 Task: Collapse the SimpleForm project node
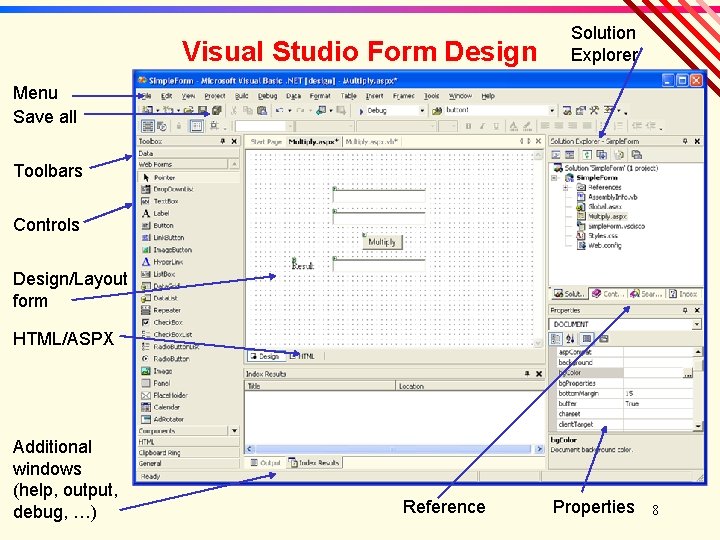[554, 178]
